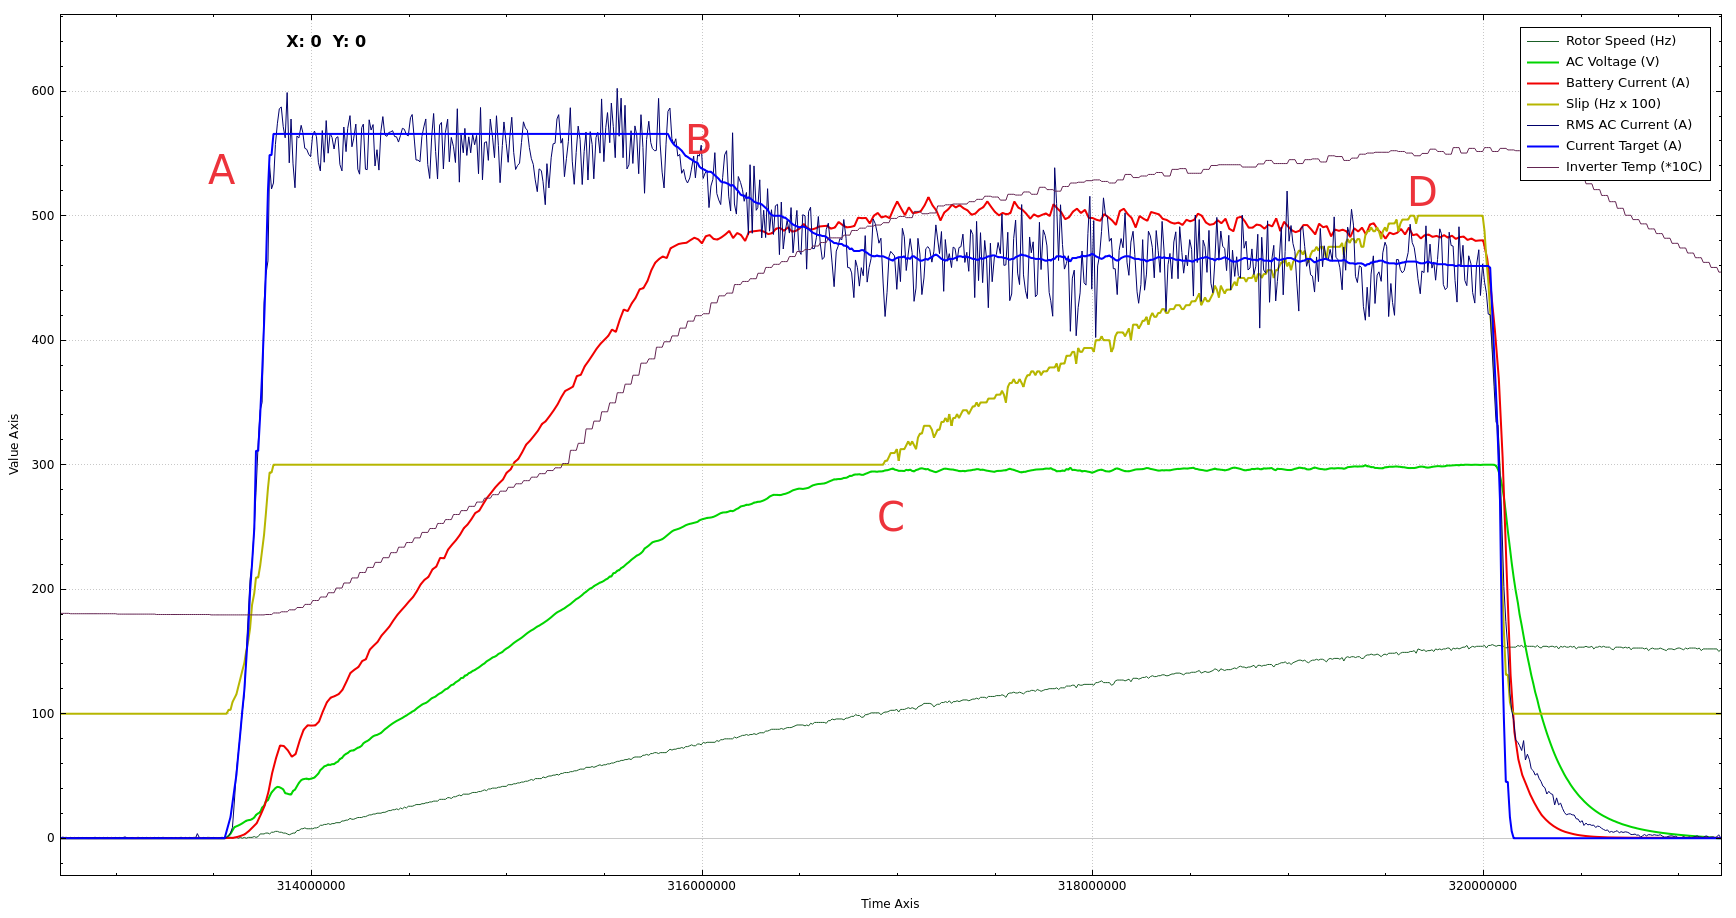Viewport: 1736px width, 918px height.
Task: Select the red Battery Current legend line sample
Action: point(1543,83)
